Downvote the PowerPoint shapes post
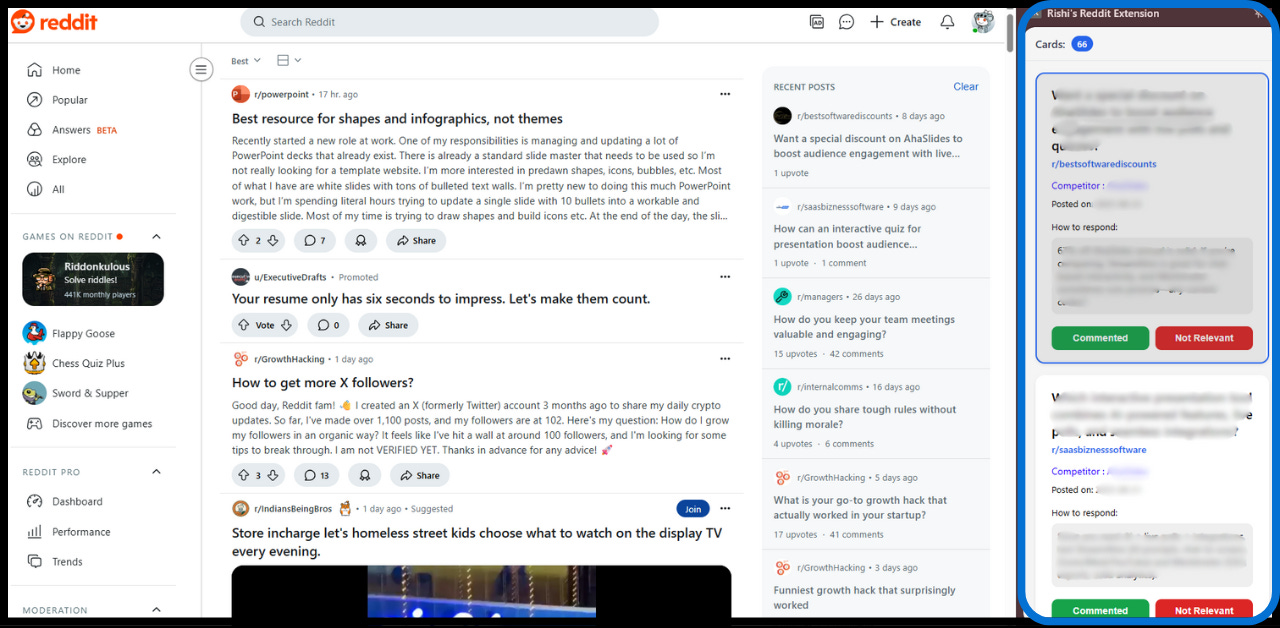This screenshot has width=1280, height=628. point(273,240)
